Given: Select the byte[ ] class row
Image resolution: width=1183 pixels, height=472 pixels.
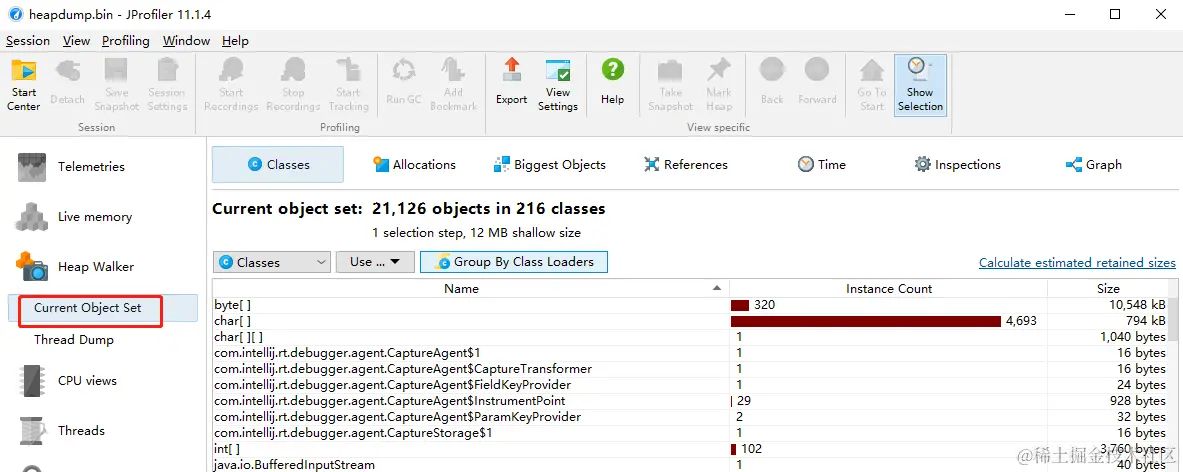Looking at the screenshot, I should 690,305.
